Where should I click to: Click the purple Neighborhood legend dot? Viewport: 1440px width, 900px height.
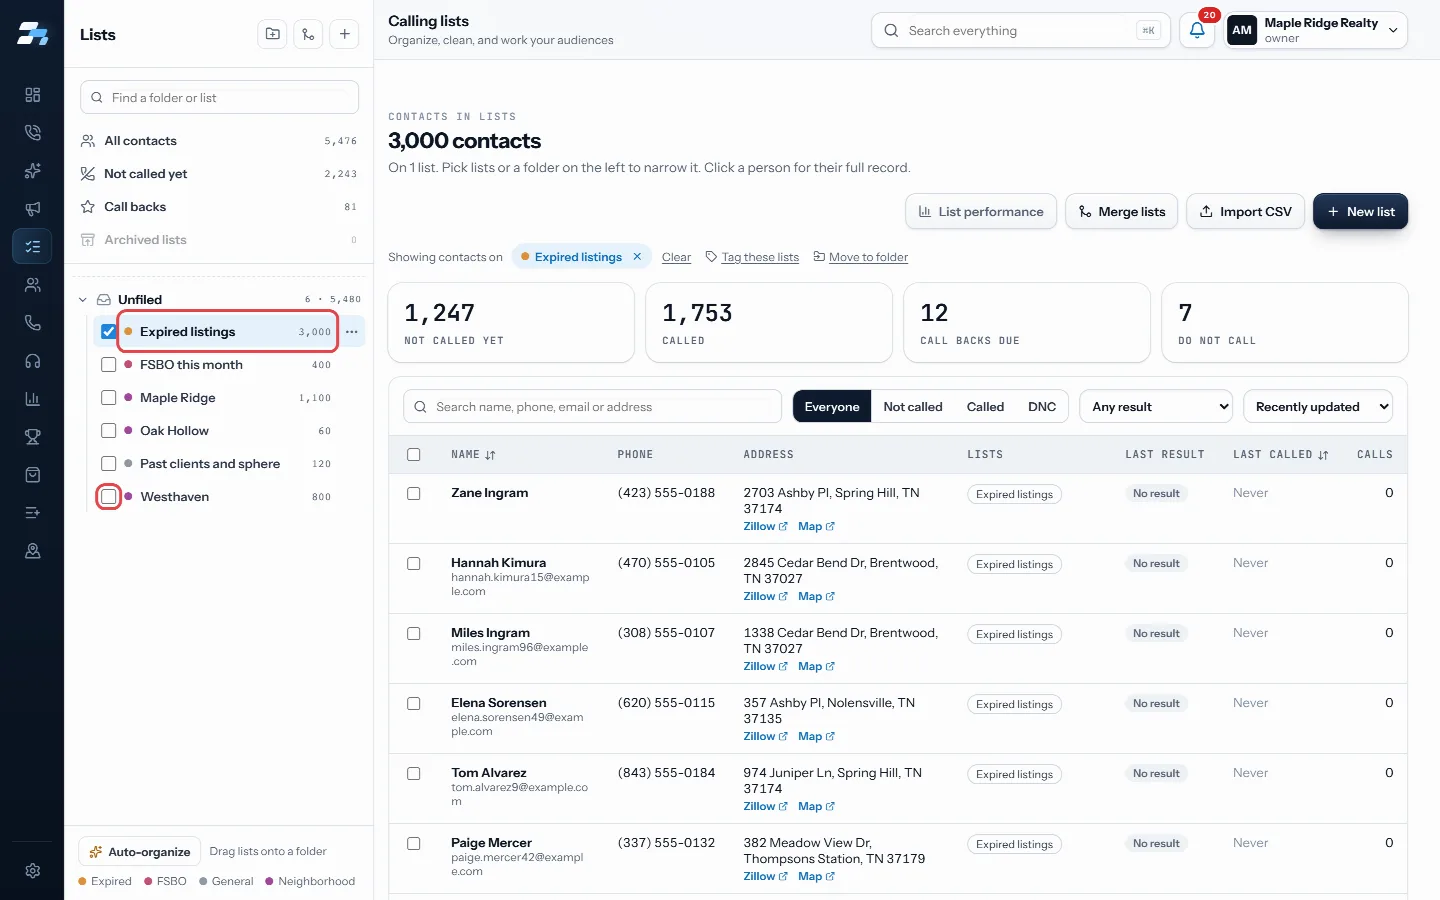pyautogui.click(x=269, y=881)
